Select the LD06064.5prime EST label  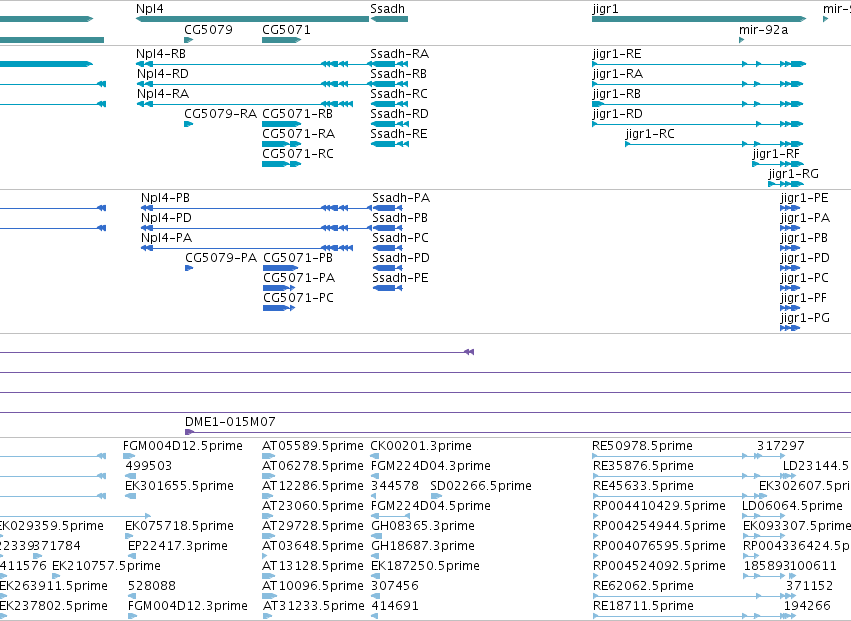(x=792, y=506)
